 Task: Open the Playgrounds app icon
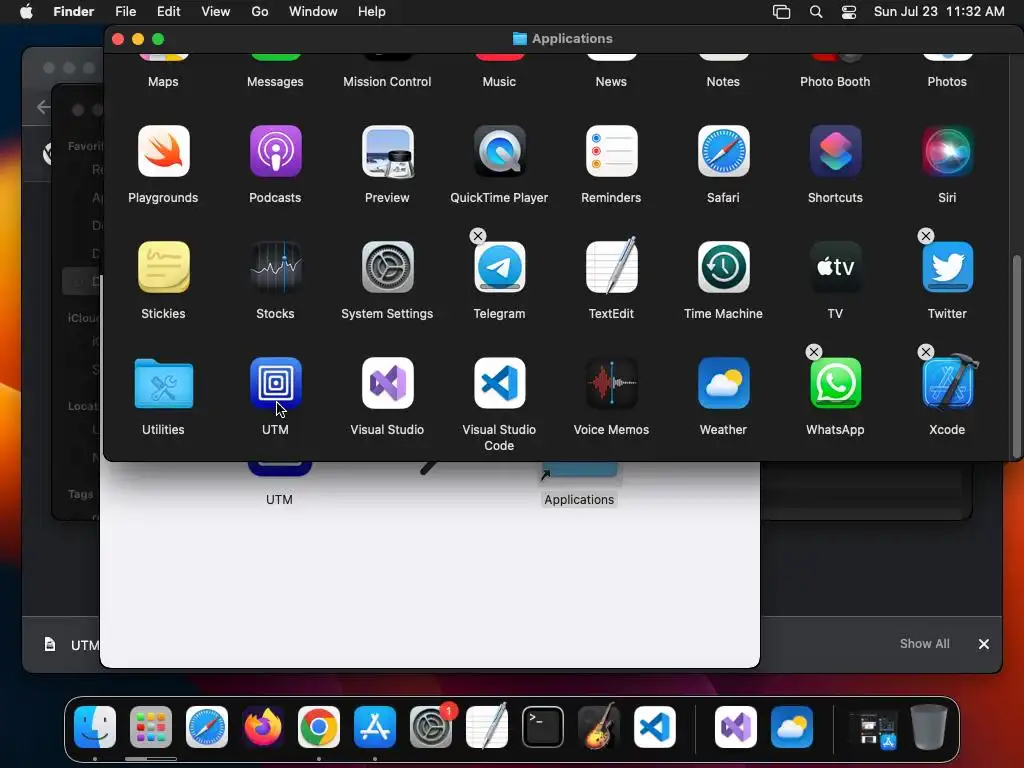(163, 152)
